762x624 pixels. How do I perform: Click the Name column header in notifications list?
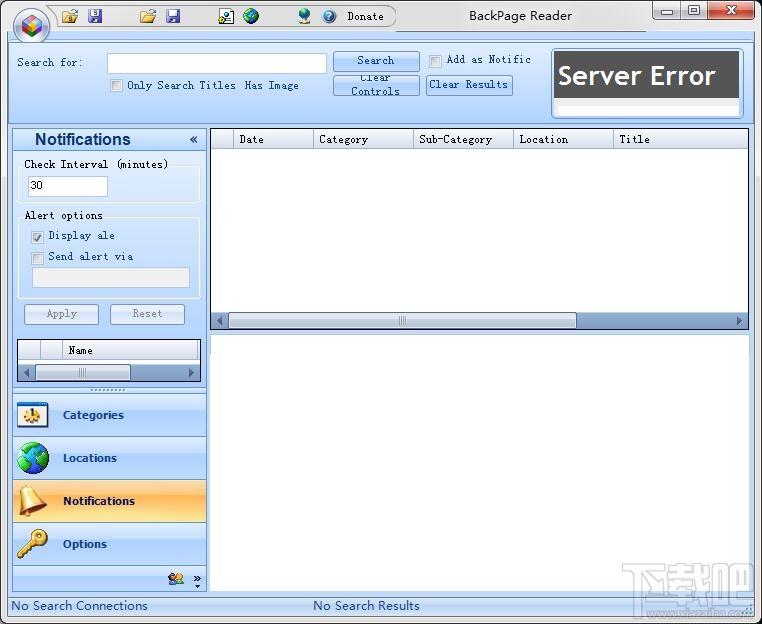tap(130, 350)
